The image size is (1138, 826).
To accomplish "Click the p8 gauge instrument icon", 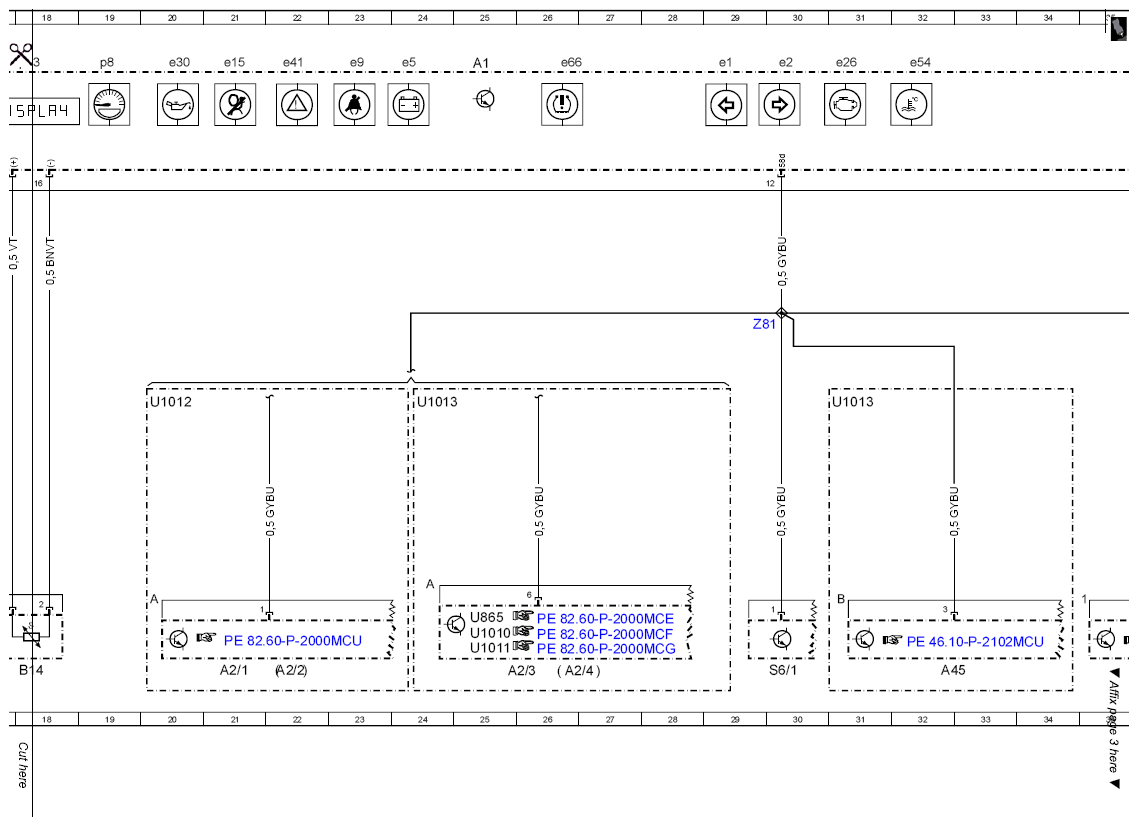I will (110, 105).
